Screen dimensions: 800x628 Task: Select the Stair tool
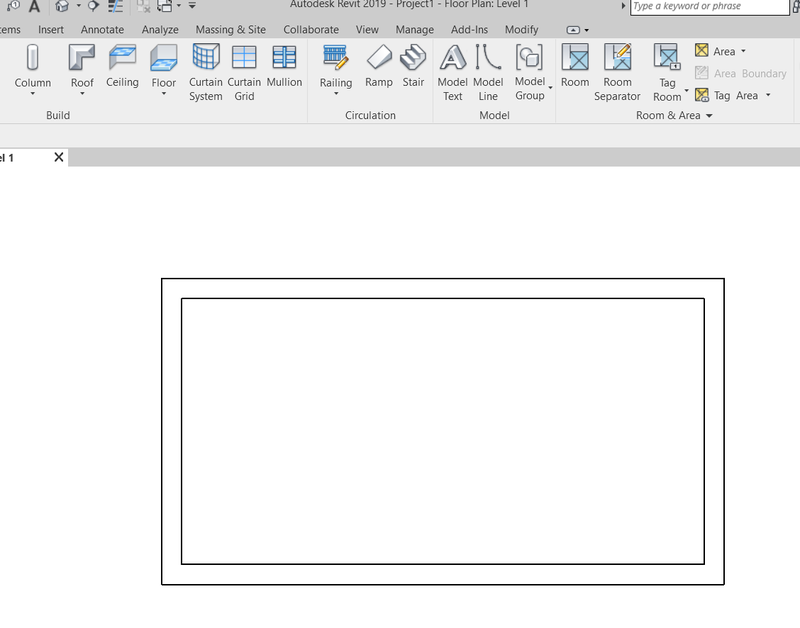(x=413, y=70)
